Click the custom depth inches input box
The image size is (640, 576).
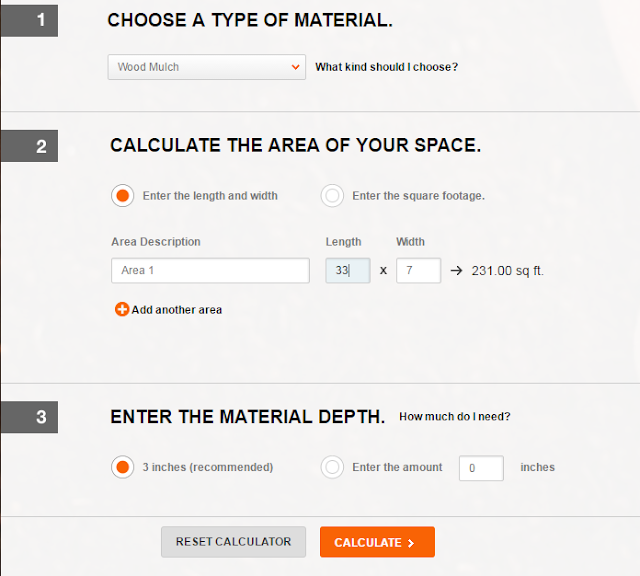481,468
